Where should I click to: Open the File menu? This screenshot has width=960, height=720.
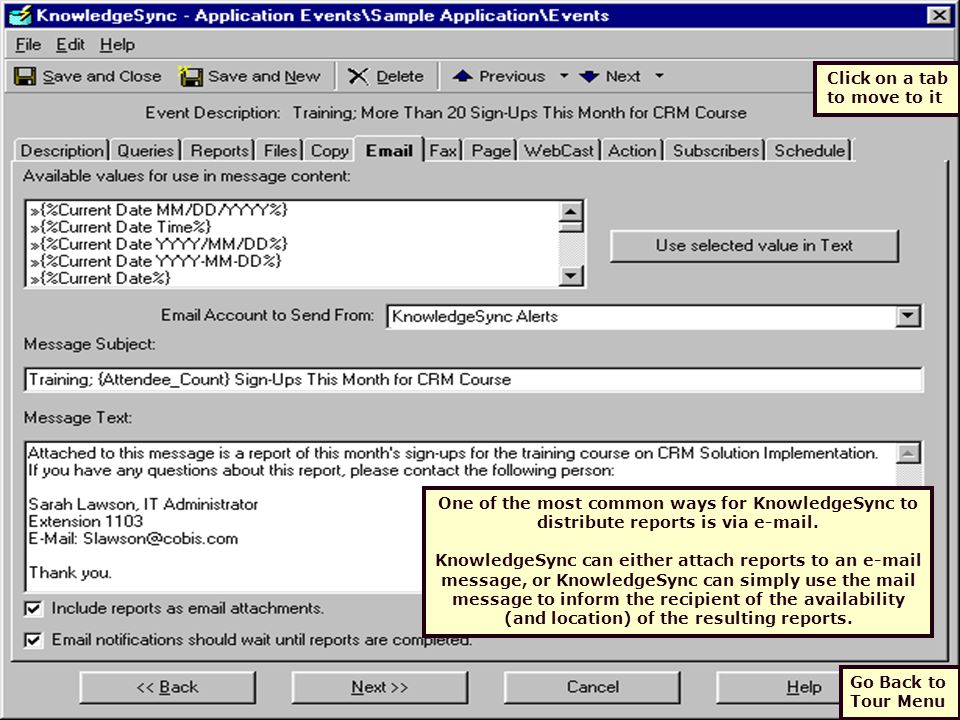pyautogui.click(x=28, y=45)
